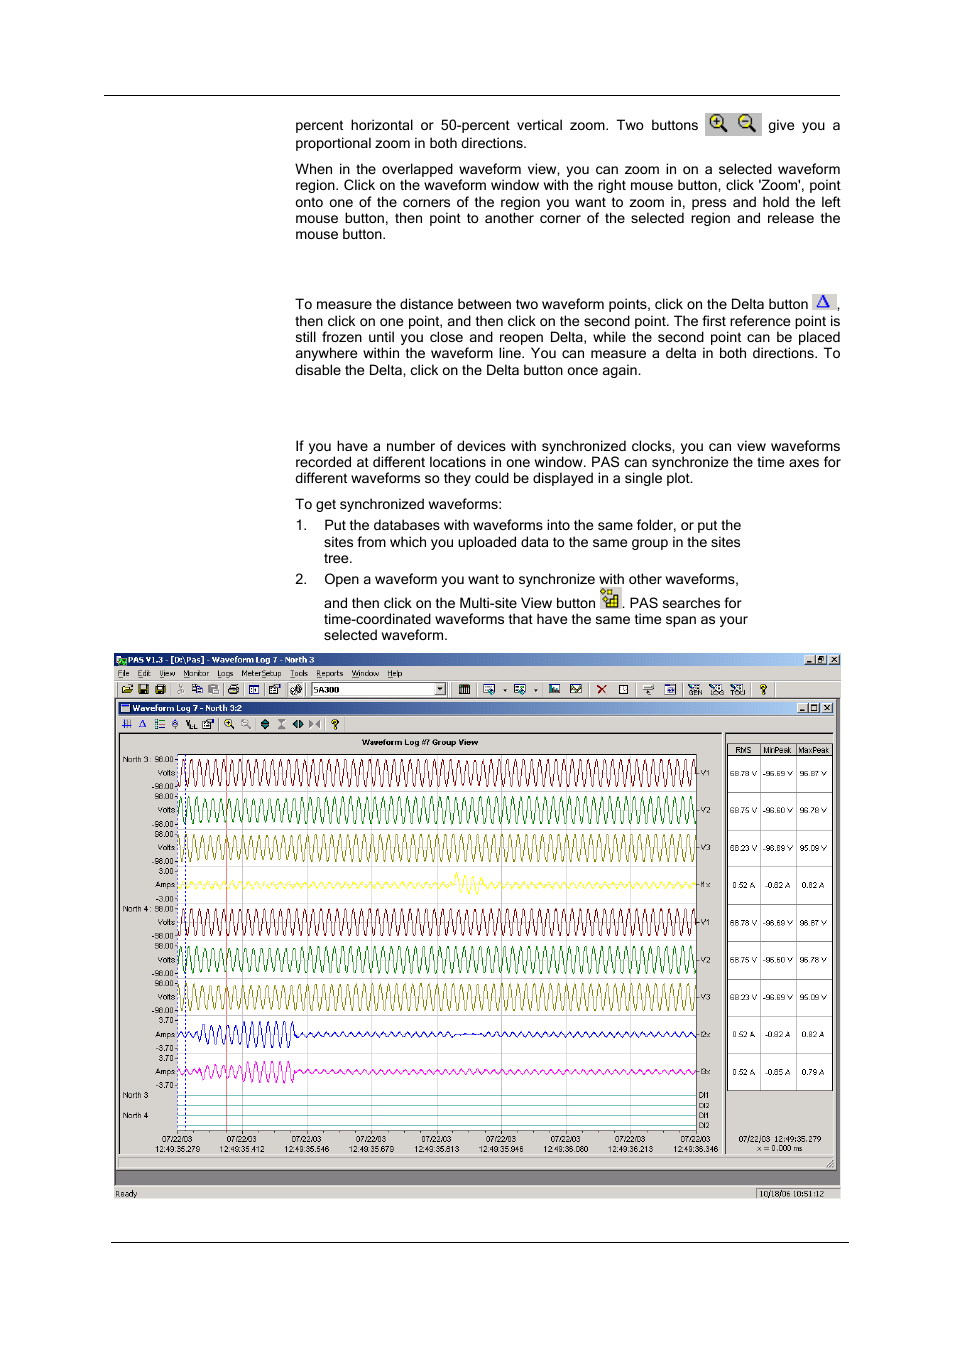Open the Edit menu
954x1350 pixels.
tap(144, 673)
